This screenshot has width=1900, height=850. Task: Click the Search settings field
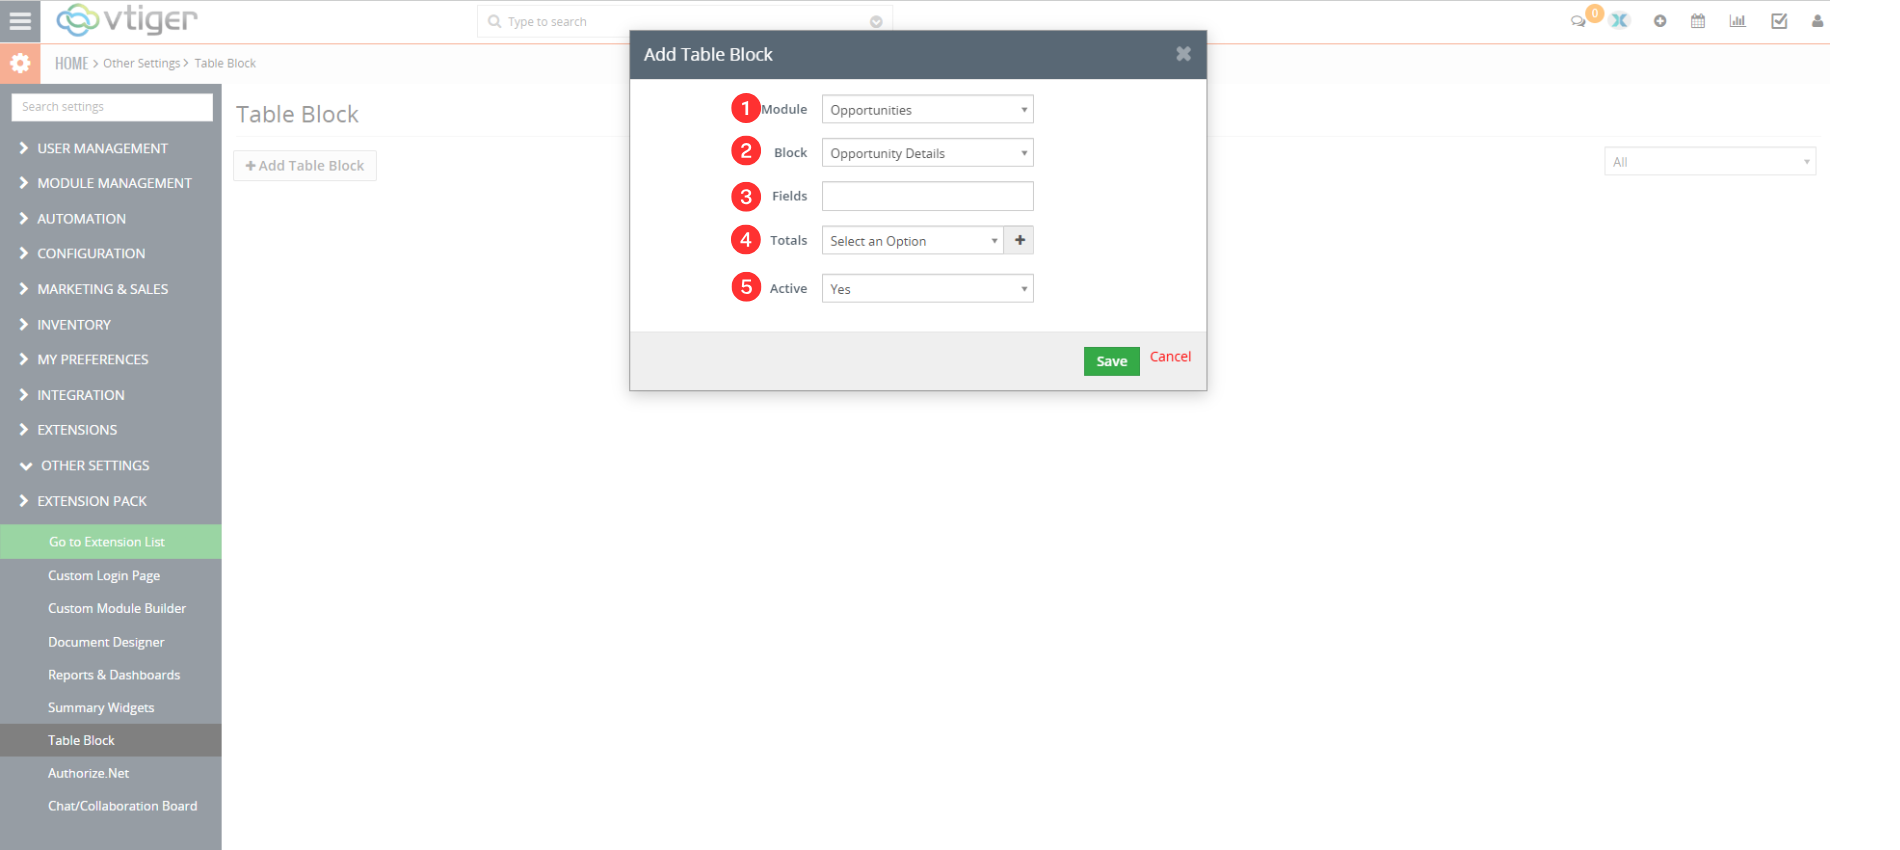(x=112, y=107)
